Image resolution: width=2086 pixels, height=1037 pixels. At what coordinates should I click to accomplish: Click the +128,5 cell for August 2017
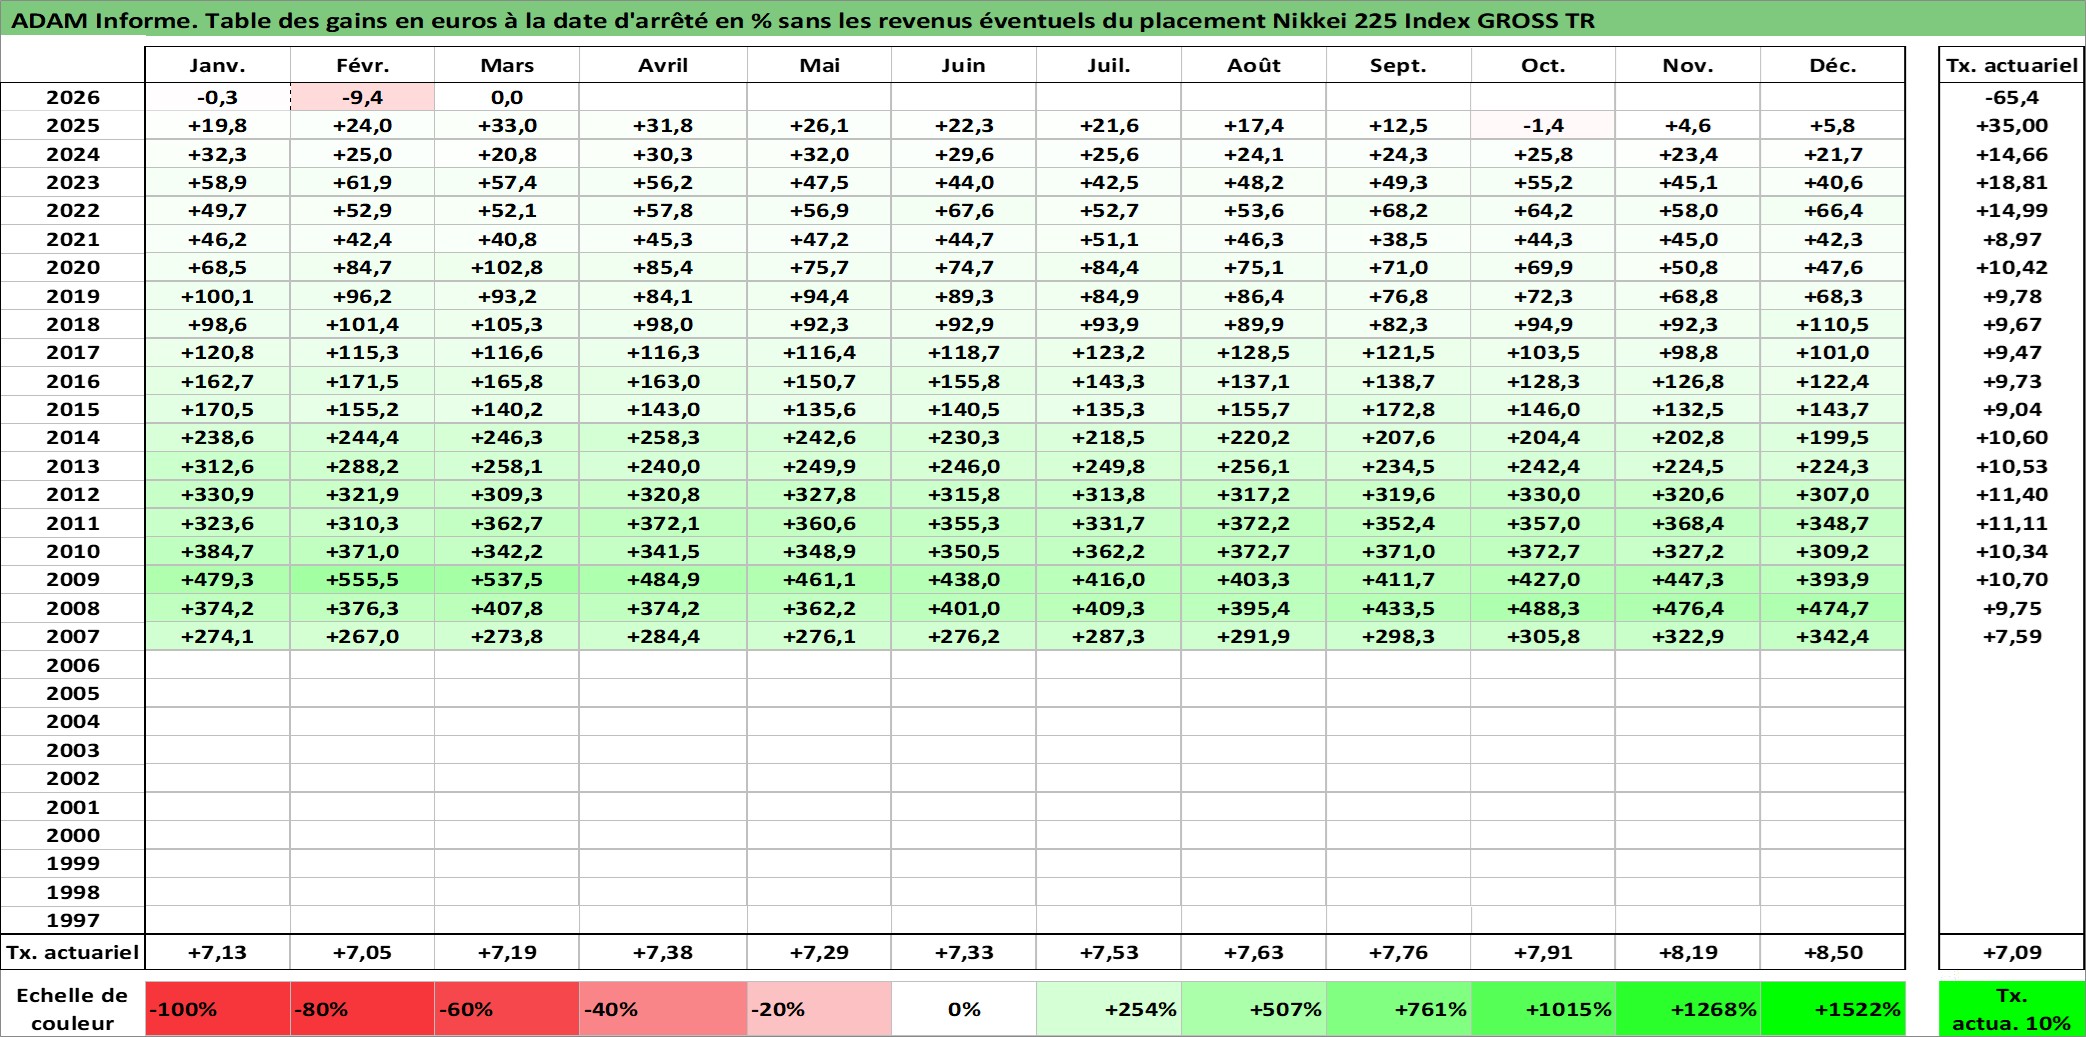click(1253, 352)
